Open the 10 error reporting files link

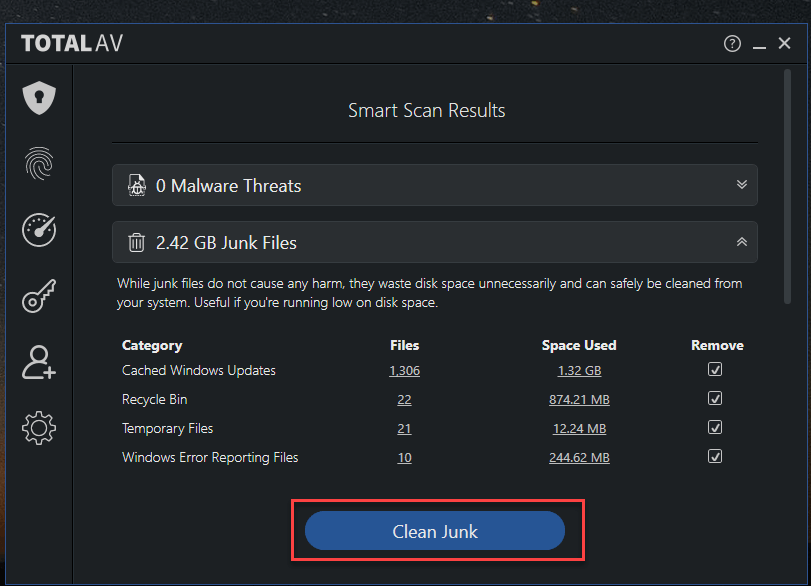coord(404,458)
